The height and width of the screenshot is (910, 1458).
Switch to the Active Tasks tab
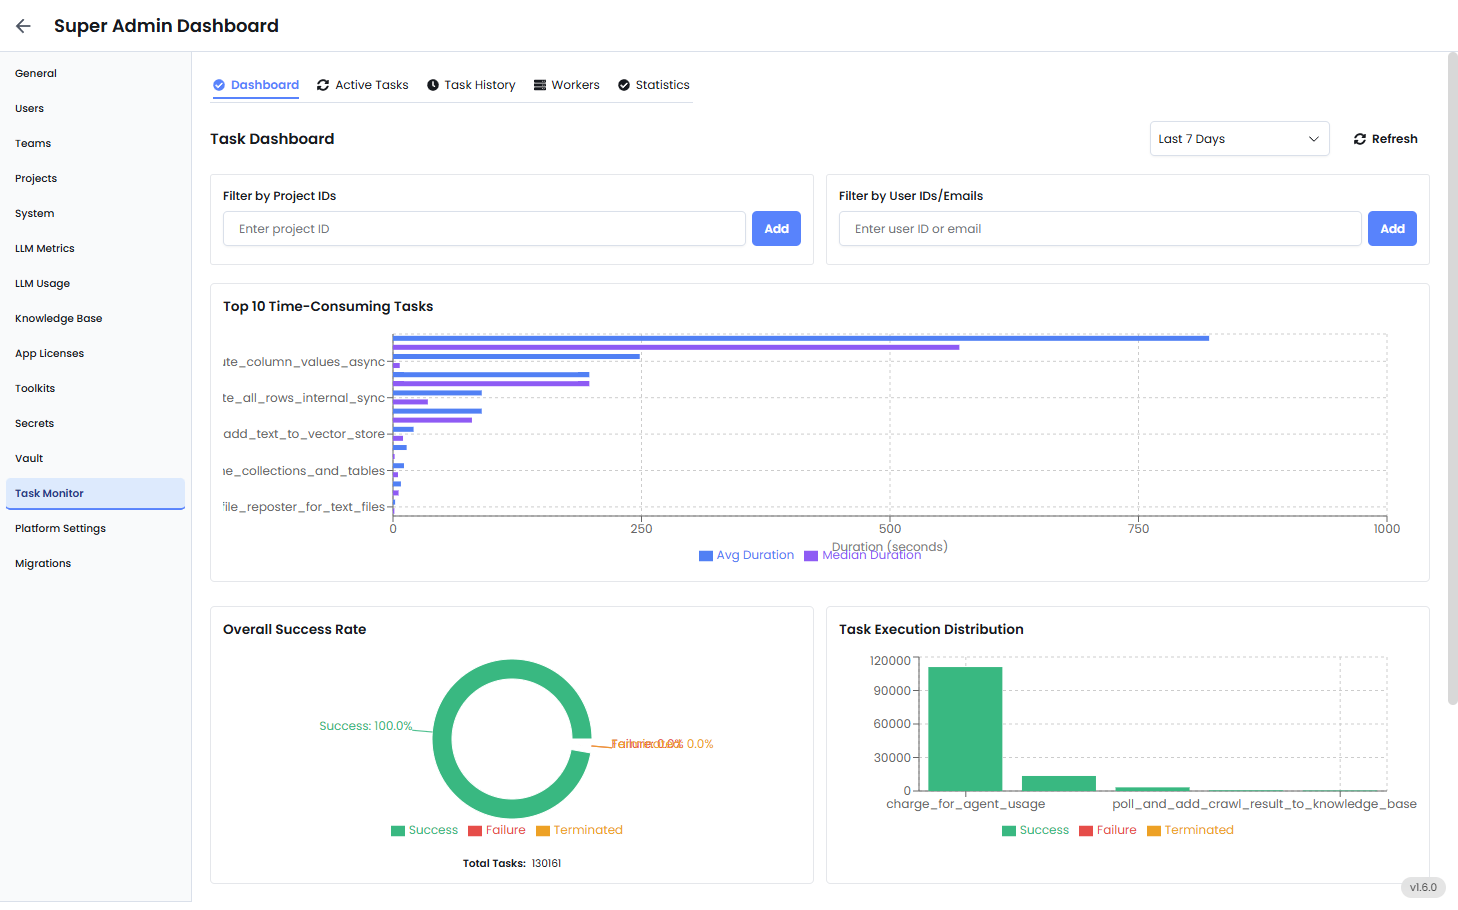point(372,85)
